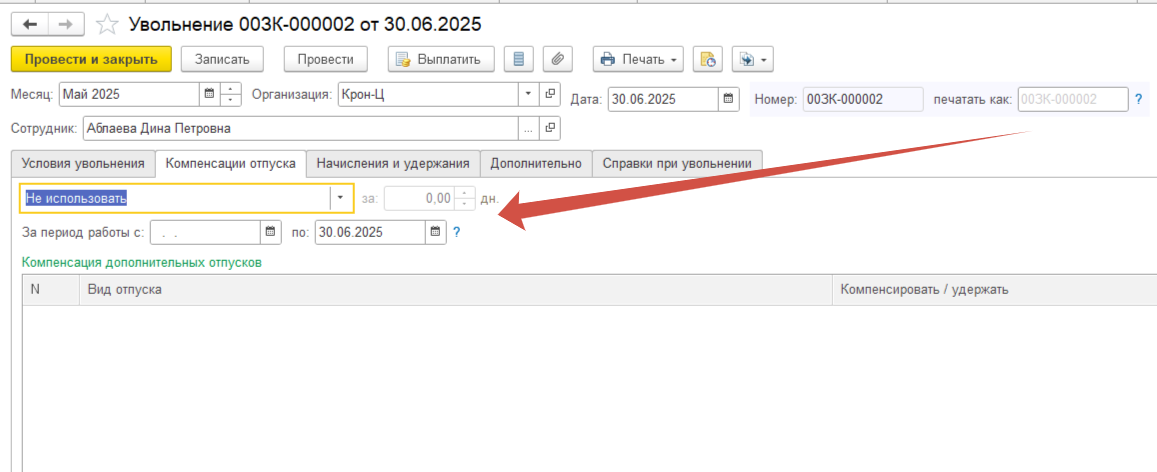This screenshot has width=1157, height=472.
Task: Click the Сотрудник input field
Action: click(x=300, y=128)
